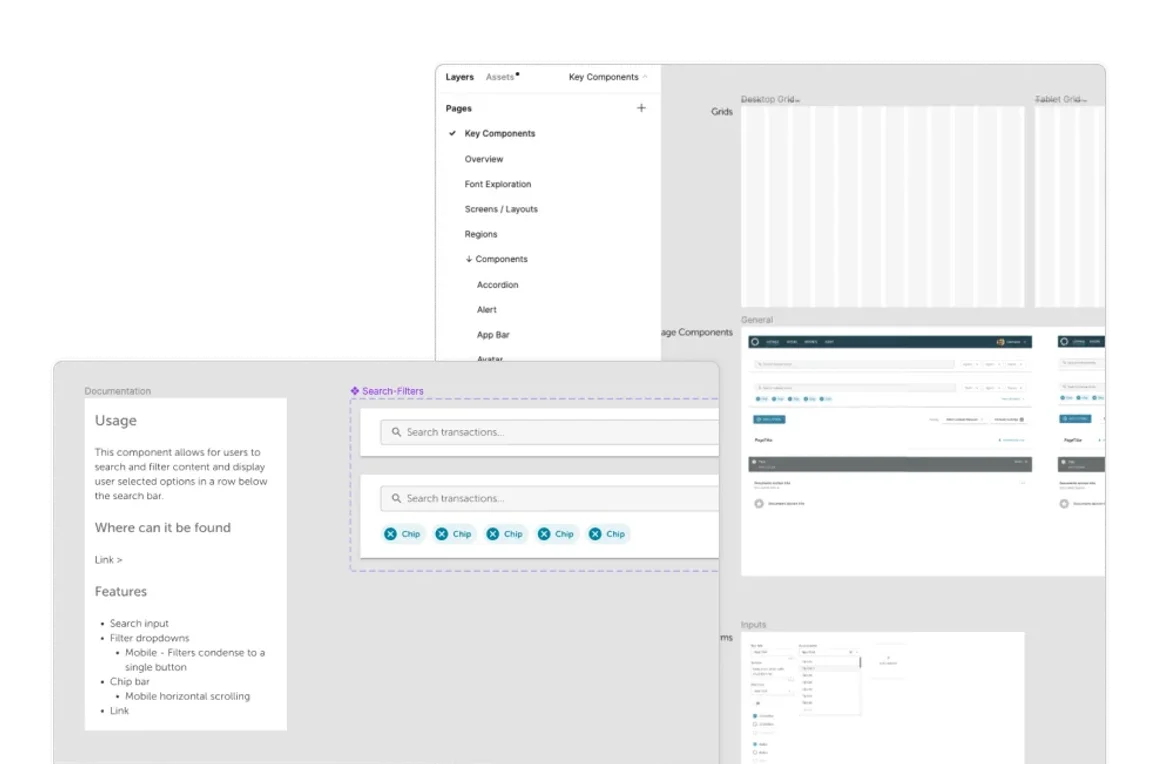Click the X icon on the last Chip
Screen dimensions: 1164x764
coord(595,534)
